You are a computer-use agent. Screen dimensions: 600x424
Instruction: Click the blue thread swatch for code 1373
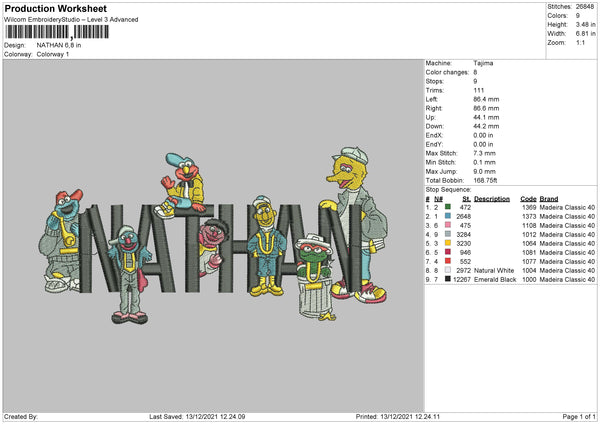pos(448,216)
